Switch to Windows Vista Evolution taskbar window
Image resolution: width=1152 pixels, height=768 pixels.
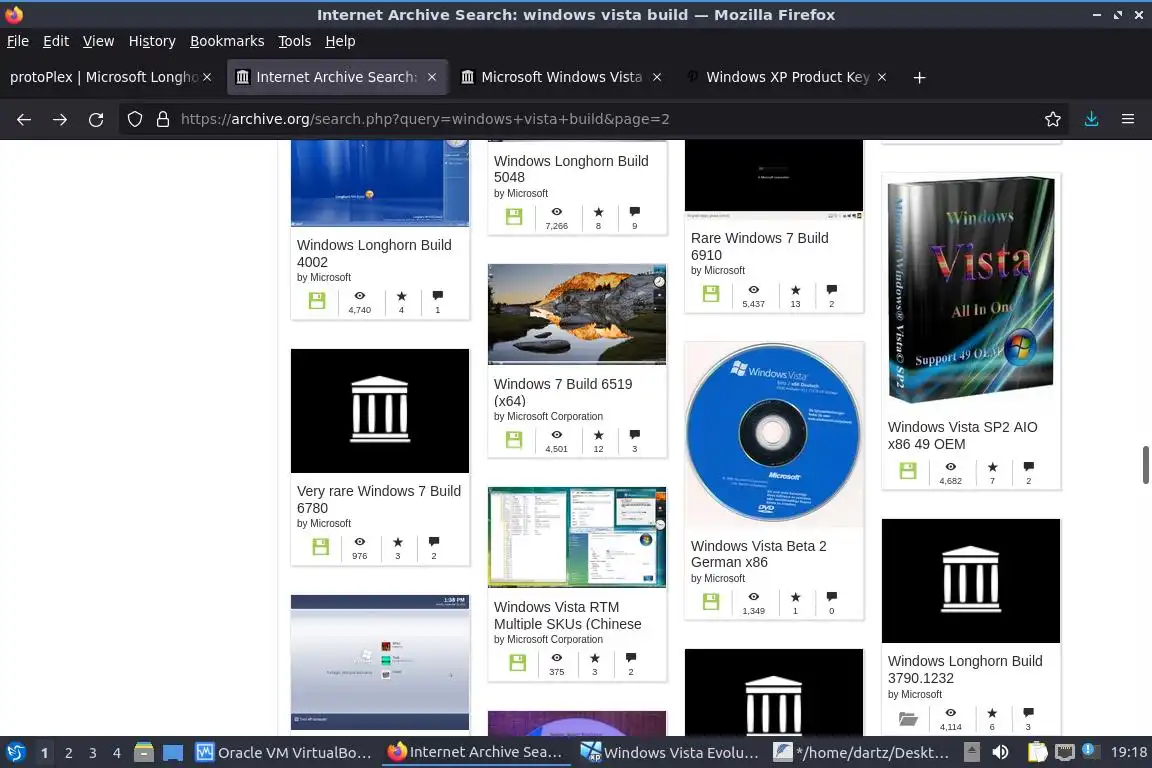point(669,753)
